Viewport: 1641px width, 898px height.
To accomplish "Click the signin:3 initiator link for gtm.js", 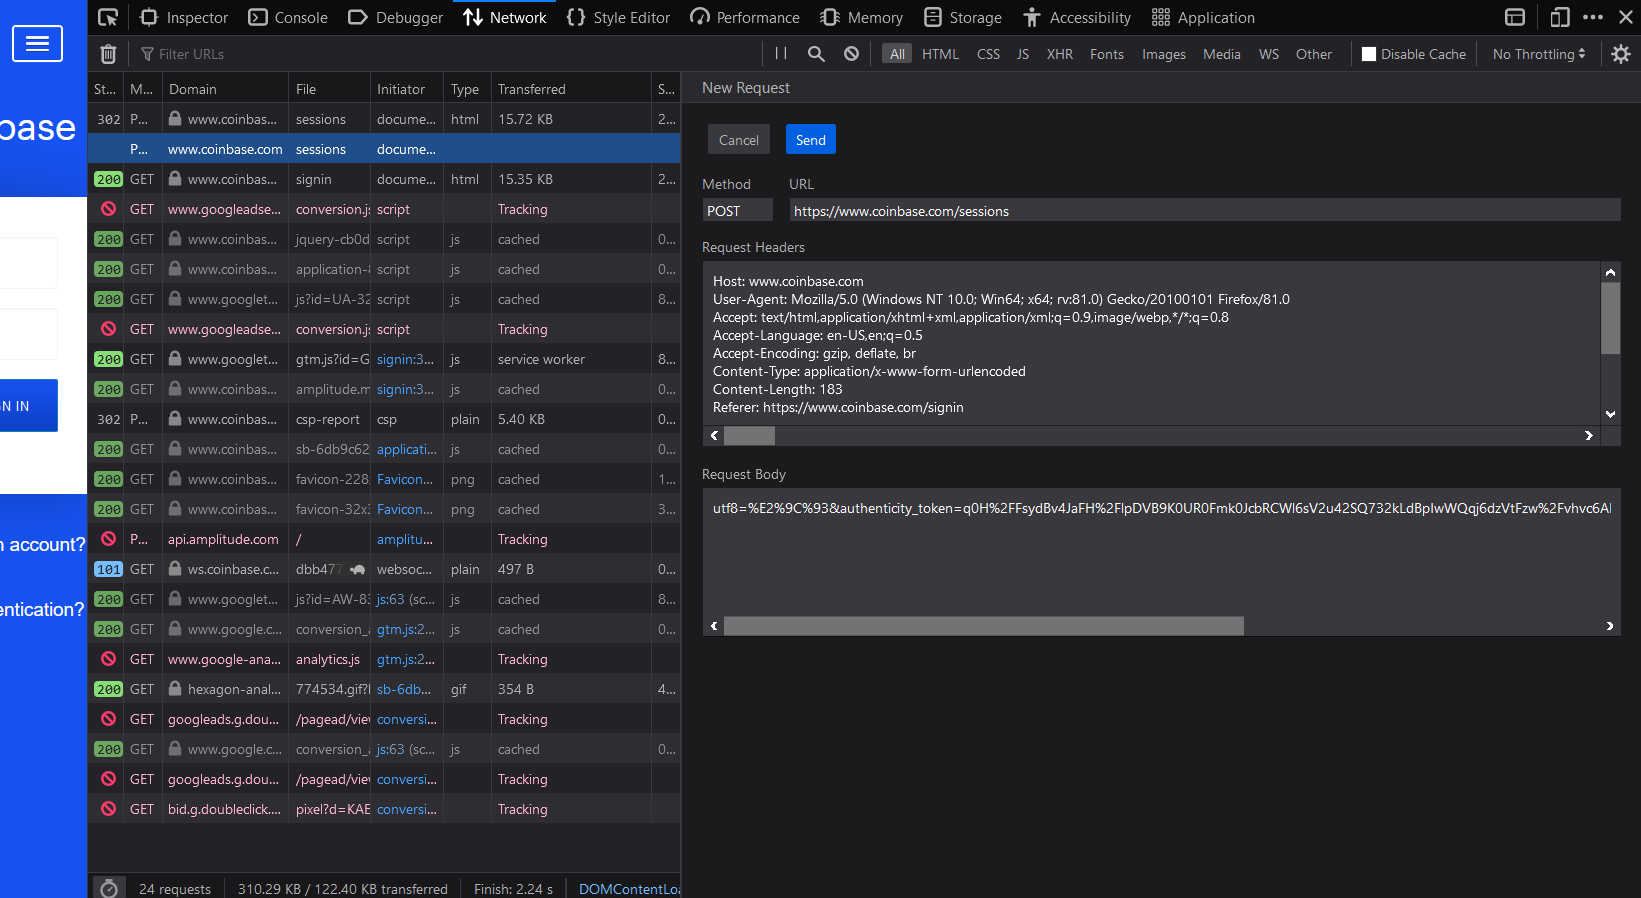I will point(405,359).
